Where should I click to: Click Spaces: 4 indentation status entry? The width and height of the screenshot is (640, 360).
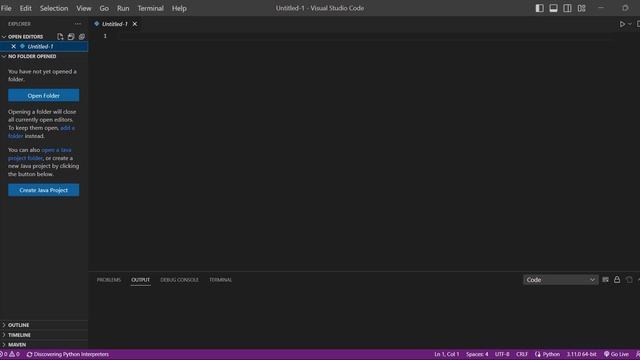coord(477,354)
